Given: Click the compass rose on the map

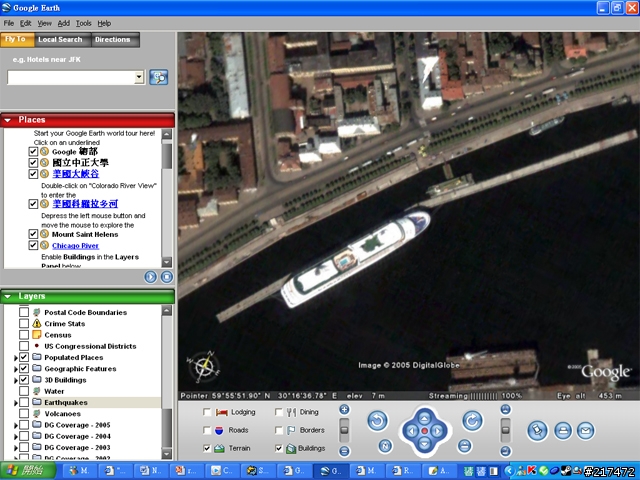Looking at the screenshot, I should point(204,366).
